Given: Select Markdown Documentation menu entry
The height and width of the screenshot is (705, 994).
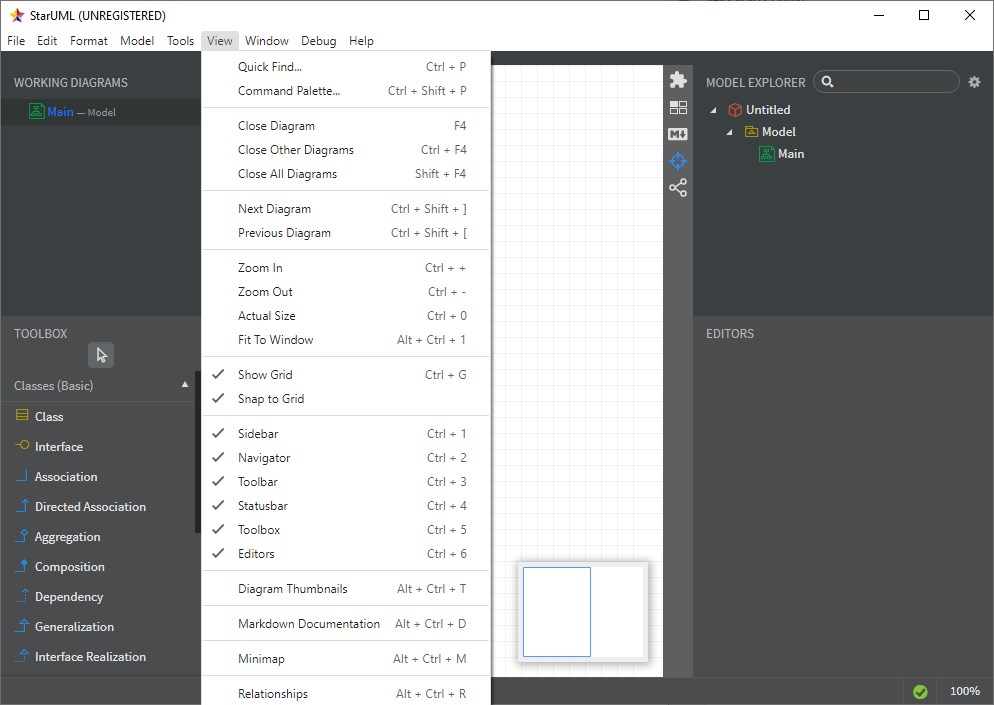Looking at the screenshot, I should pyautogui.click(x=346, y=624).
